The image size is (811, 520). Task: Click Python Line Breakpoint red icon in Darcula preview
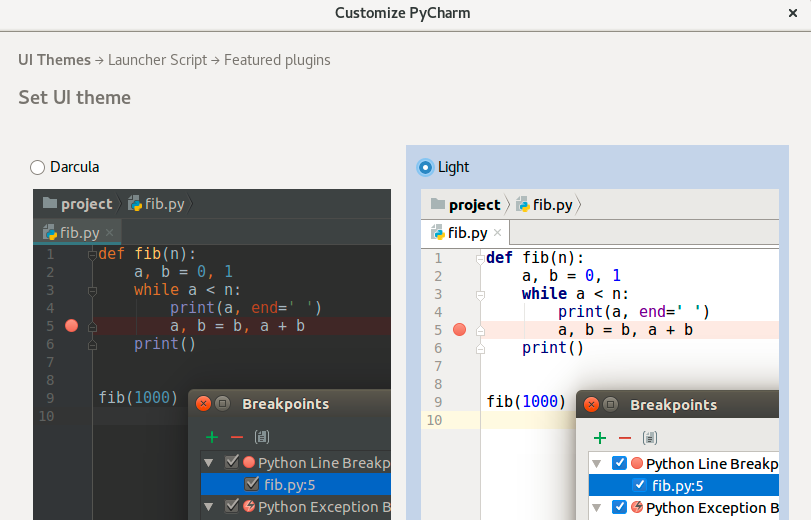(x=249, y=462)
